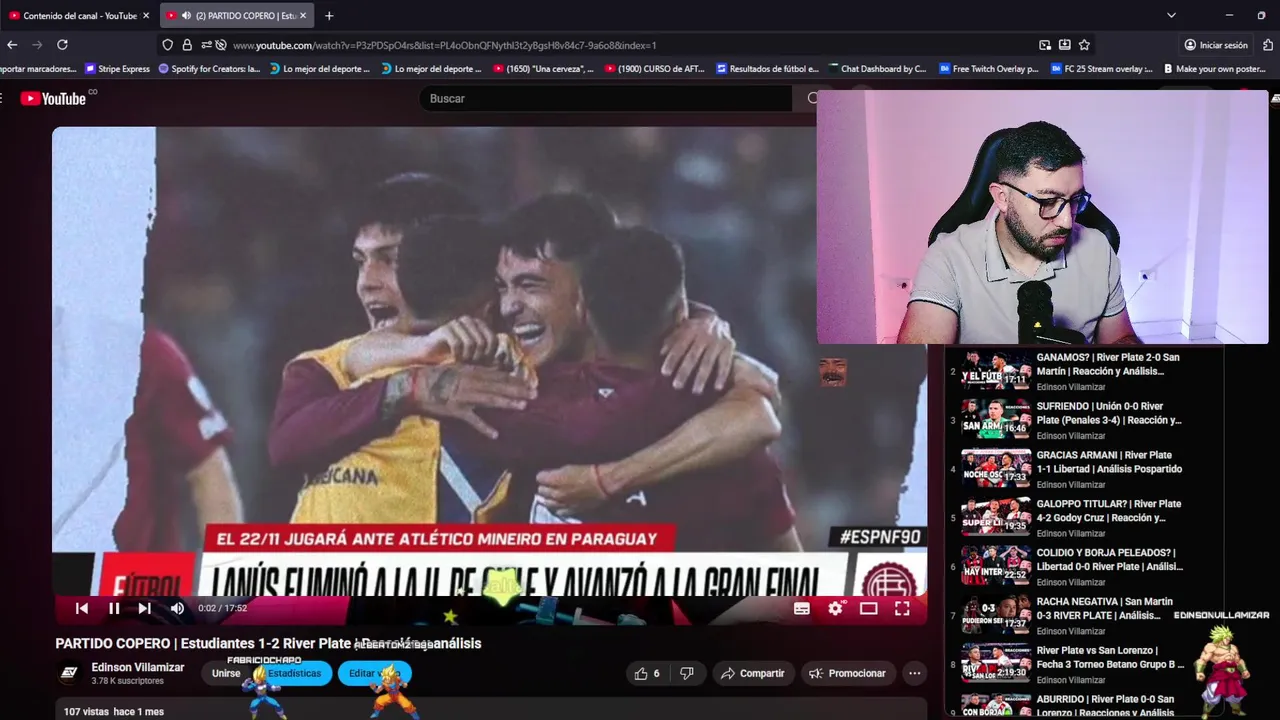Open the player settings gear
Viewport: 1280px width, 720px height.
[x=836, y=608]
